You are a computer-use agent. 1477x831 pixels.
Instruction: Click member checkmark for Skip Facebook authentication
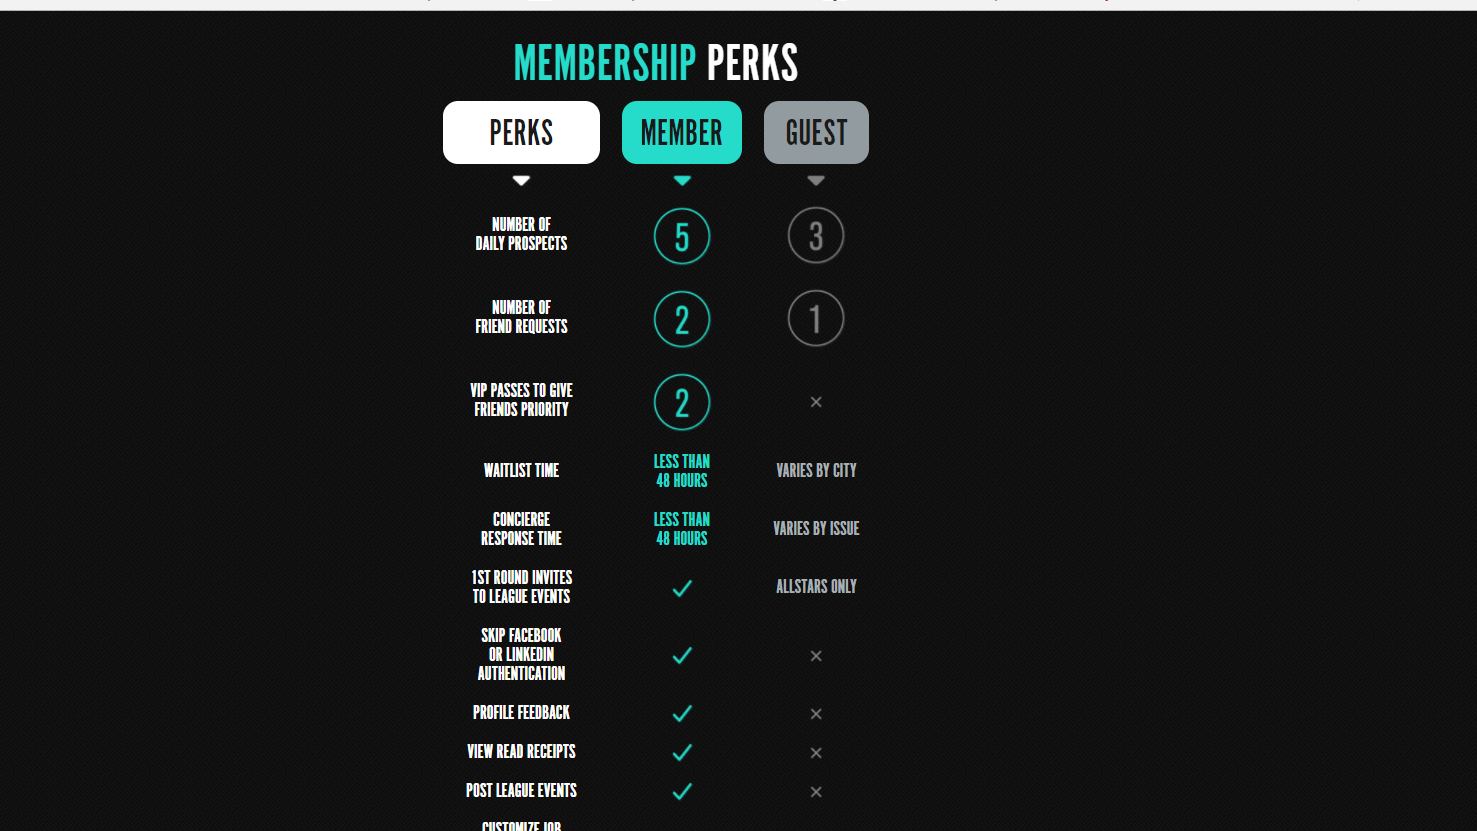click(682, 655)
